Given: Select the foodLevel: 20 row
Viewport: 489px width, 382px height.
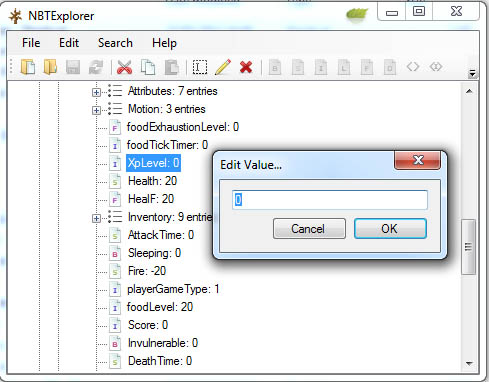Looking at the screenshot, I should pos(160,307).
